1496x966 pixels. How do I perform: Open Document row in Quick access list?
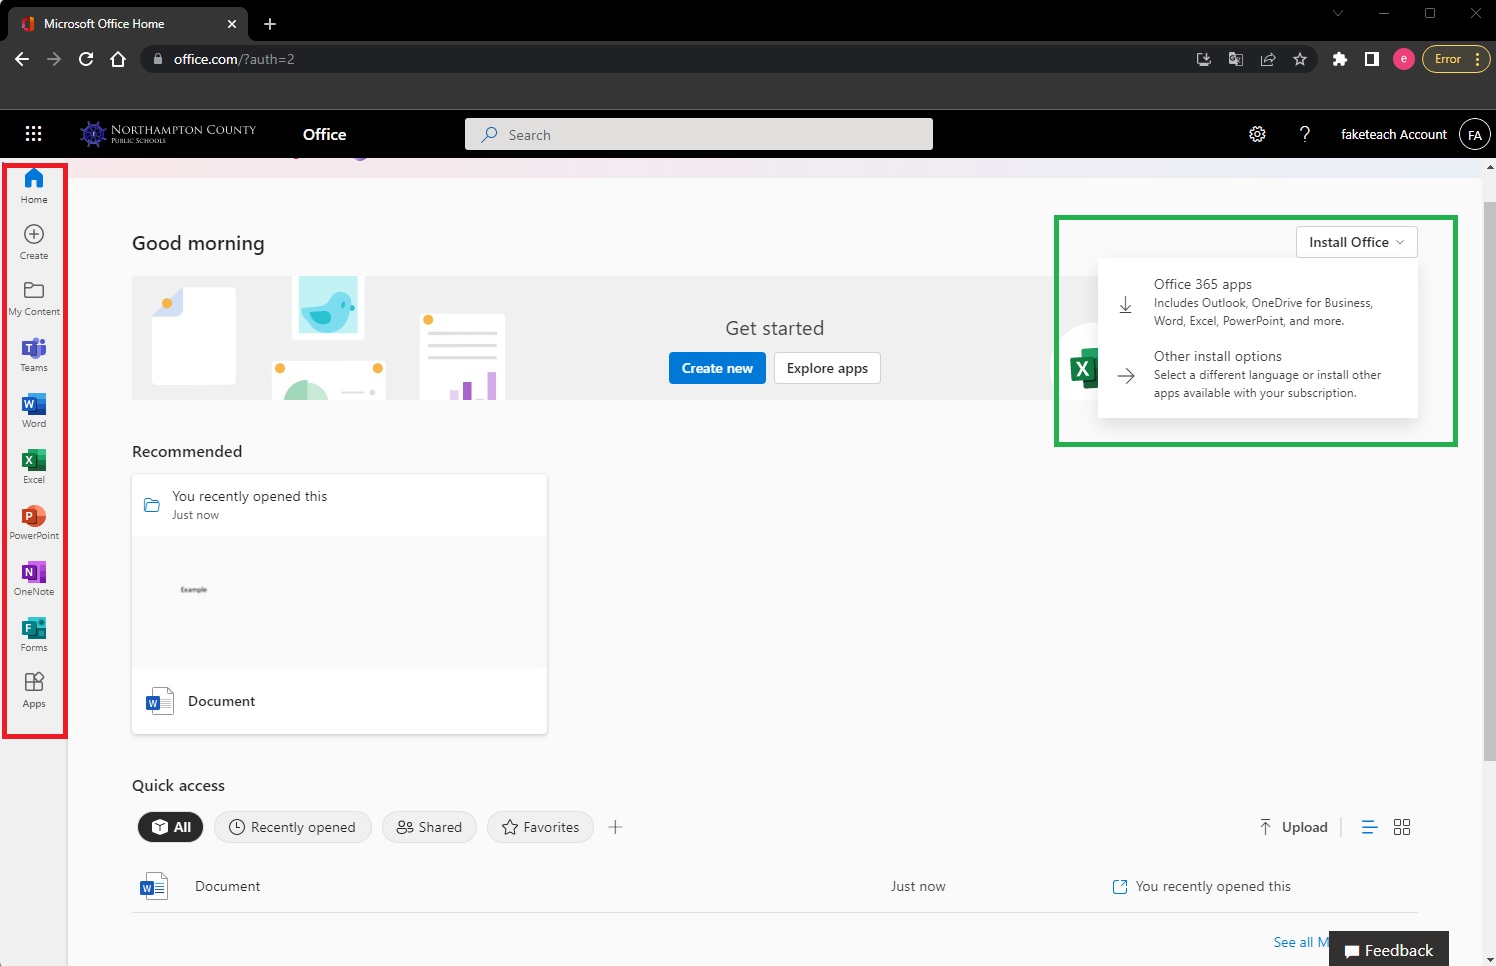775,886
